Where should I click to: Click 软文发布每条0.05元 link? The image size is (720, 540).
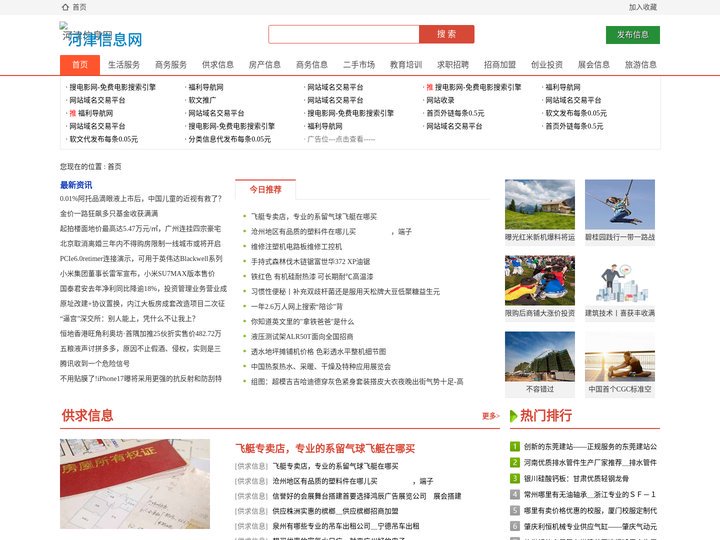pos(576,113)
